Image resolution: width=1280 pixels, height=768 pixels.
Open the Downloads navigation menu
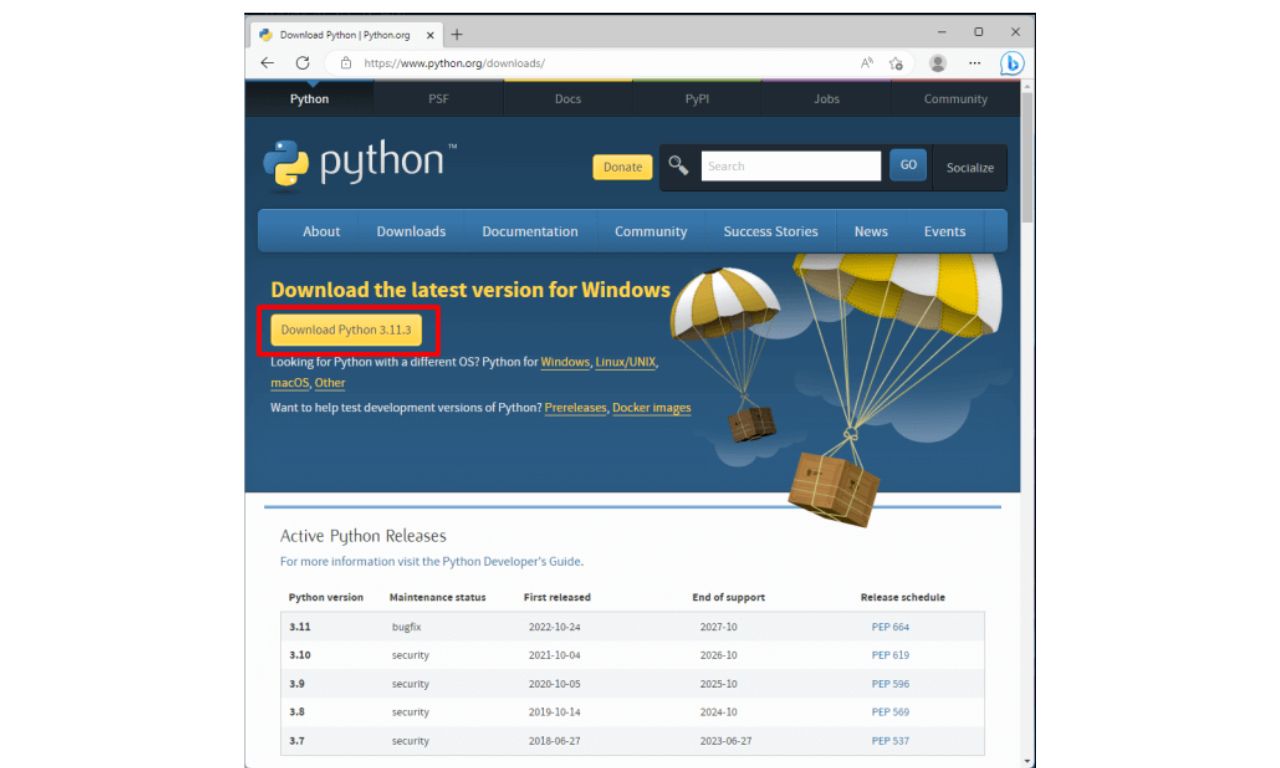411,231
